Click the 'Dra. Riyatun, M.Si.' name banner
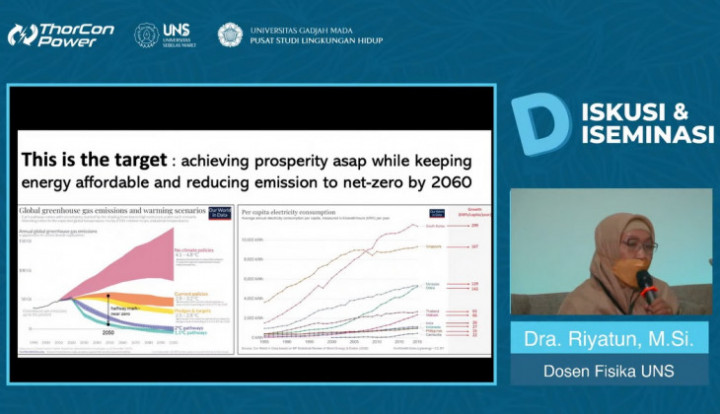The image size is (720, 414). coord(611,339)
